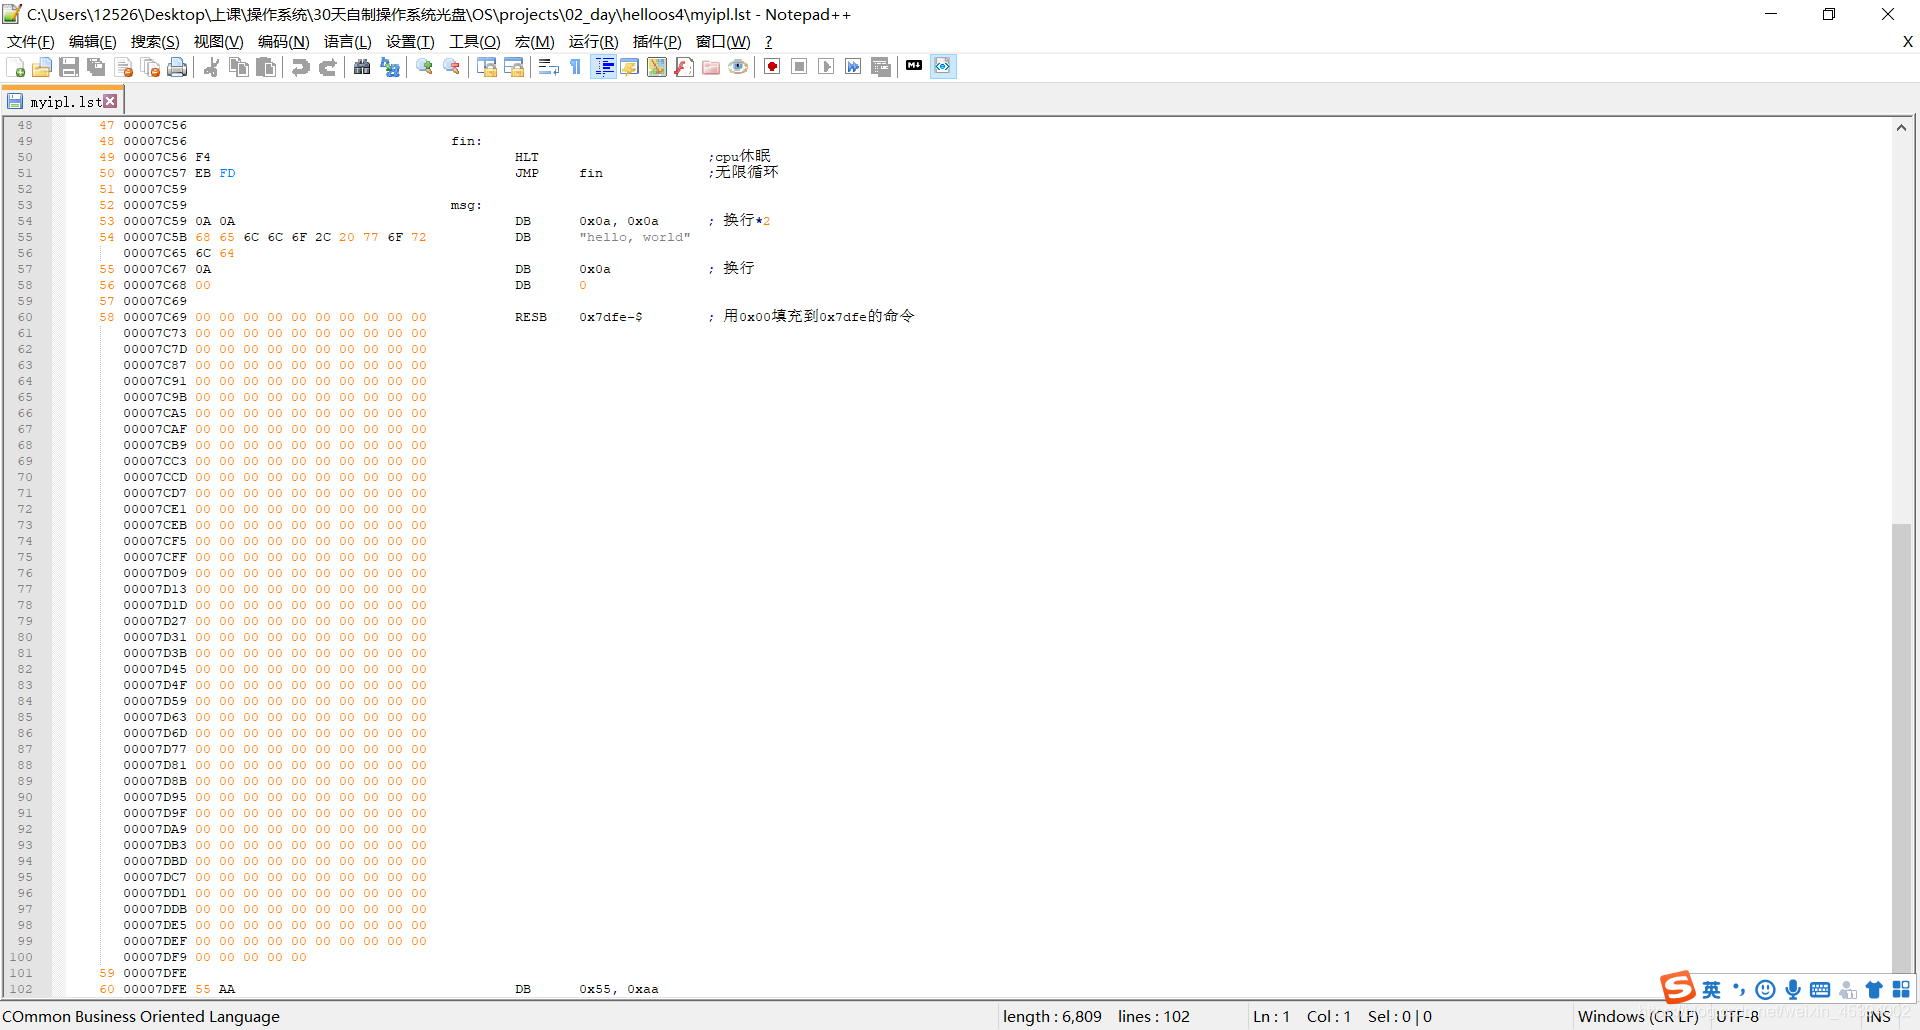Viewport: 1920px width, 1030px height.
Task: Close the myipl.lst tab with X
Action: click(x=111, y=101)
